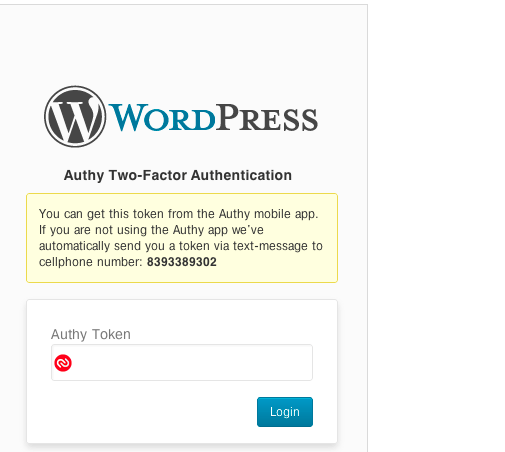
Task: Click "Authentication" word in the heading
Action: tap(241, 175)
